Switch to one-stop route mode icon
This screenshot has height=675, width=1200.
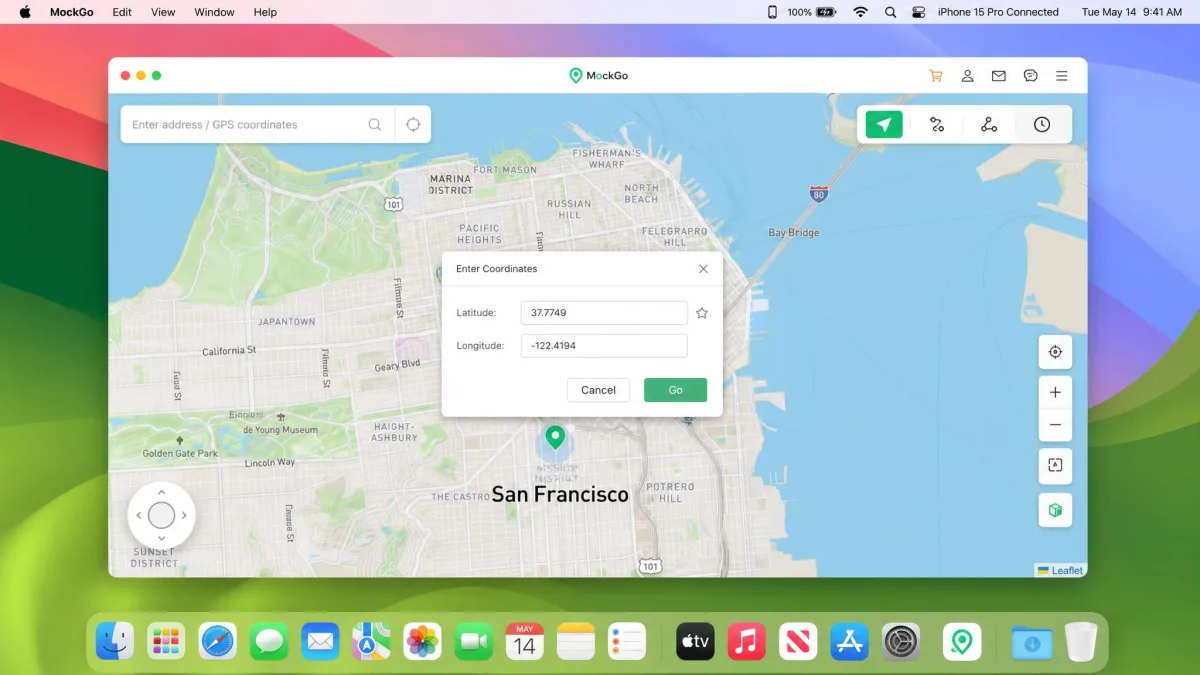937,125
